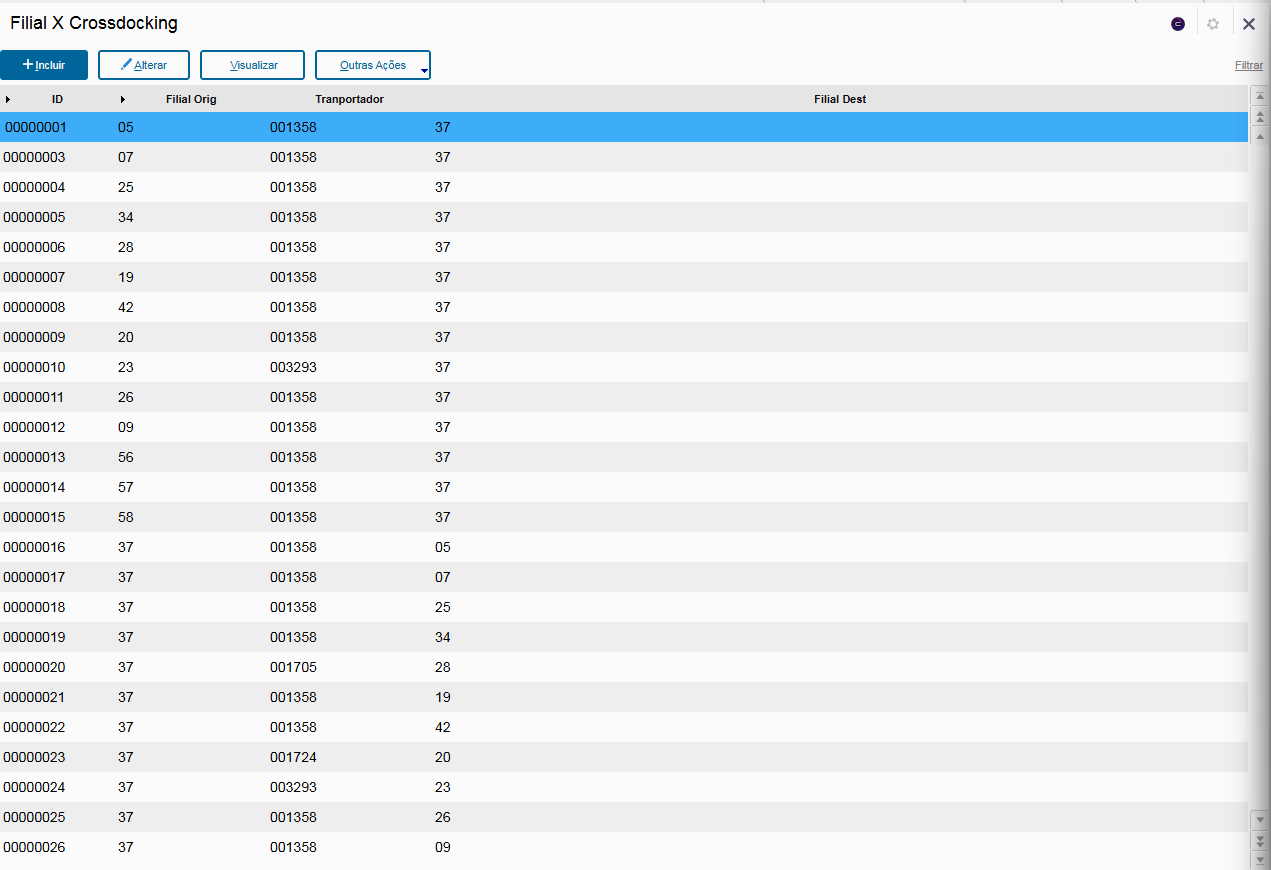Viewport: 1271px width, 870px height.
Task: Click the Filial Dest column header
Action: click(840, 99)
